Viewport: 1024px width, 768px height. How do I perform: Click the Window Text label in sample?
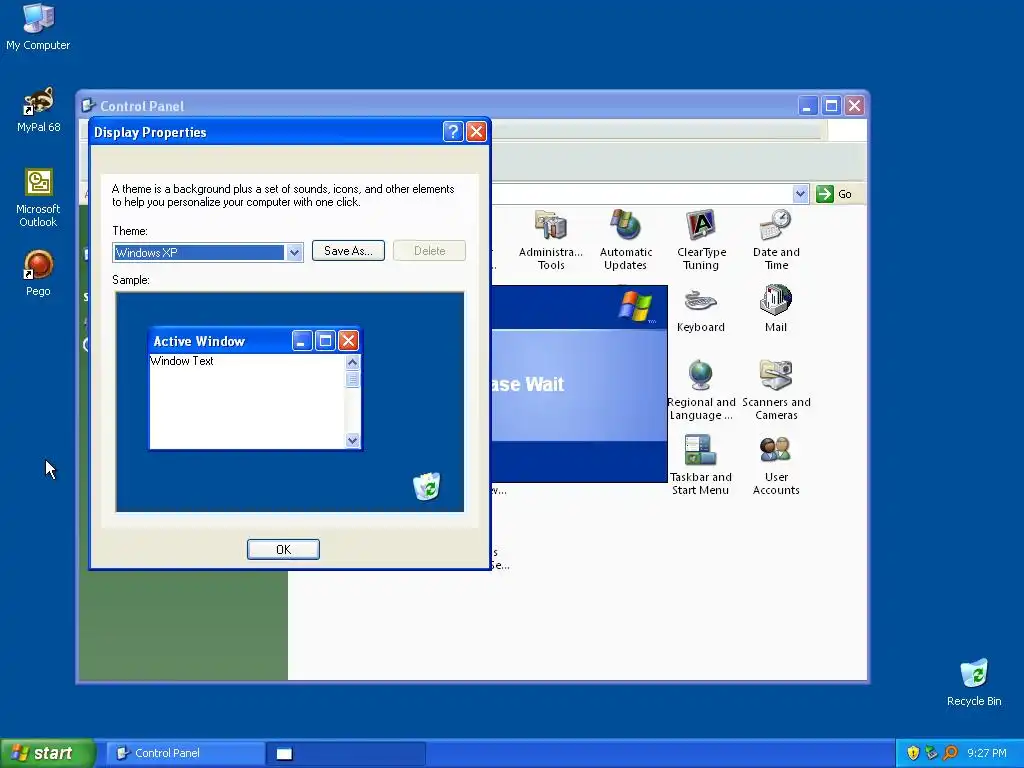tap(182, 360)
